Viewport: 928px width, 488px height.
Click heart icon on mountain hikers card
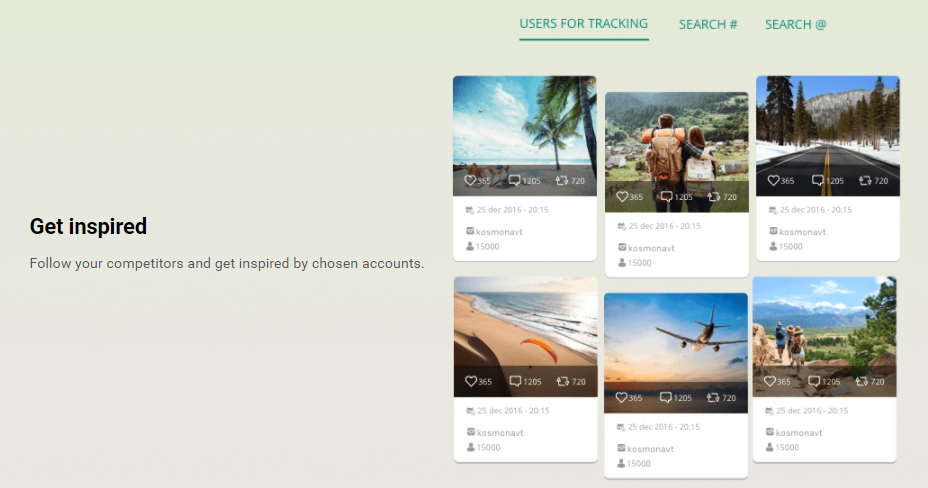[x=769, y=382]
